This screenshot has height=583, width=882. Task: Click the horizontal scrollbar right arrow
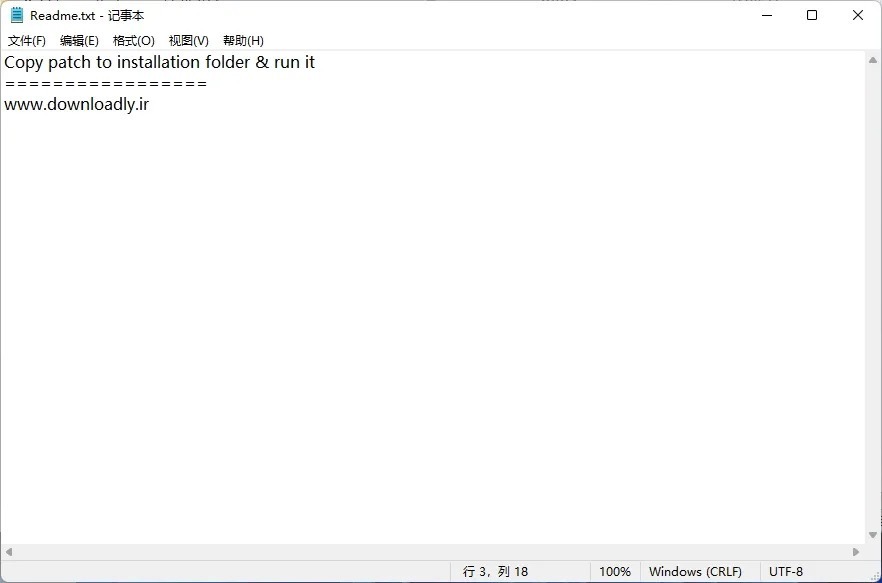pos(856,552)
